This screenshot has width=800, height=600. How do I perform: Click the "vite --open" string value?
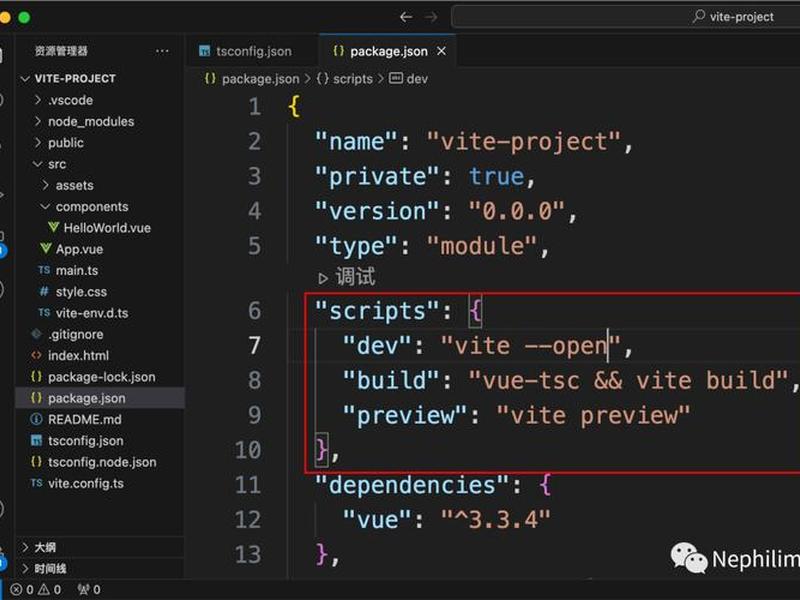[x=531, y=346]
